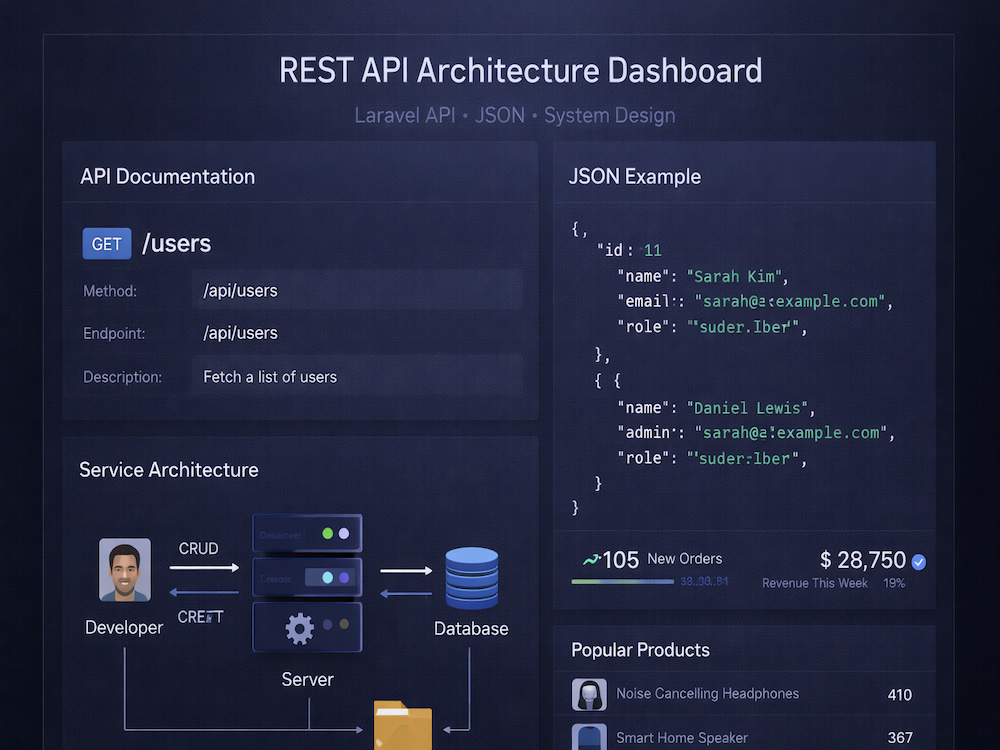
Task: Click the green status light on top server unit
Action: (x=328, y=533)
